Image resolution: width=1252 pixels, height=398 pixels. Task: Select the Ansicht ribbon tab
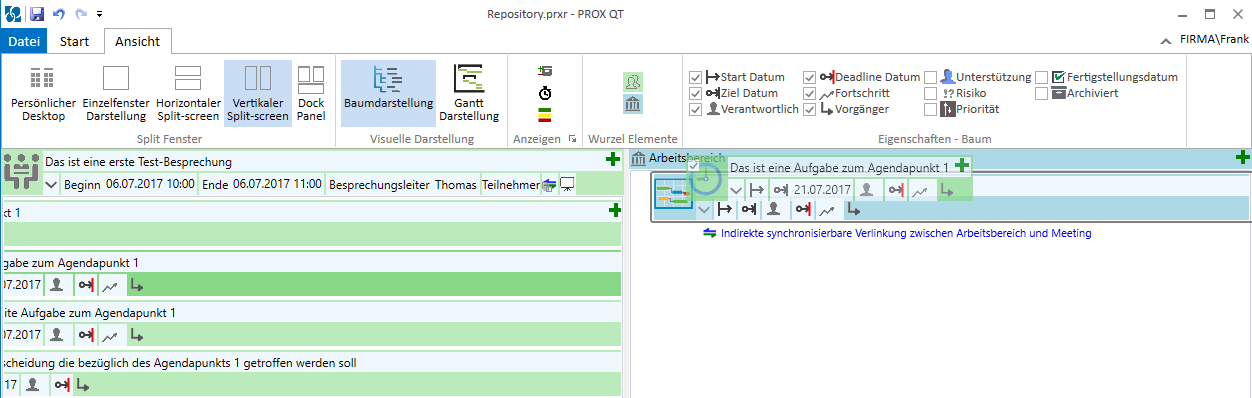pos(138,41)
